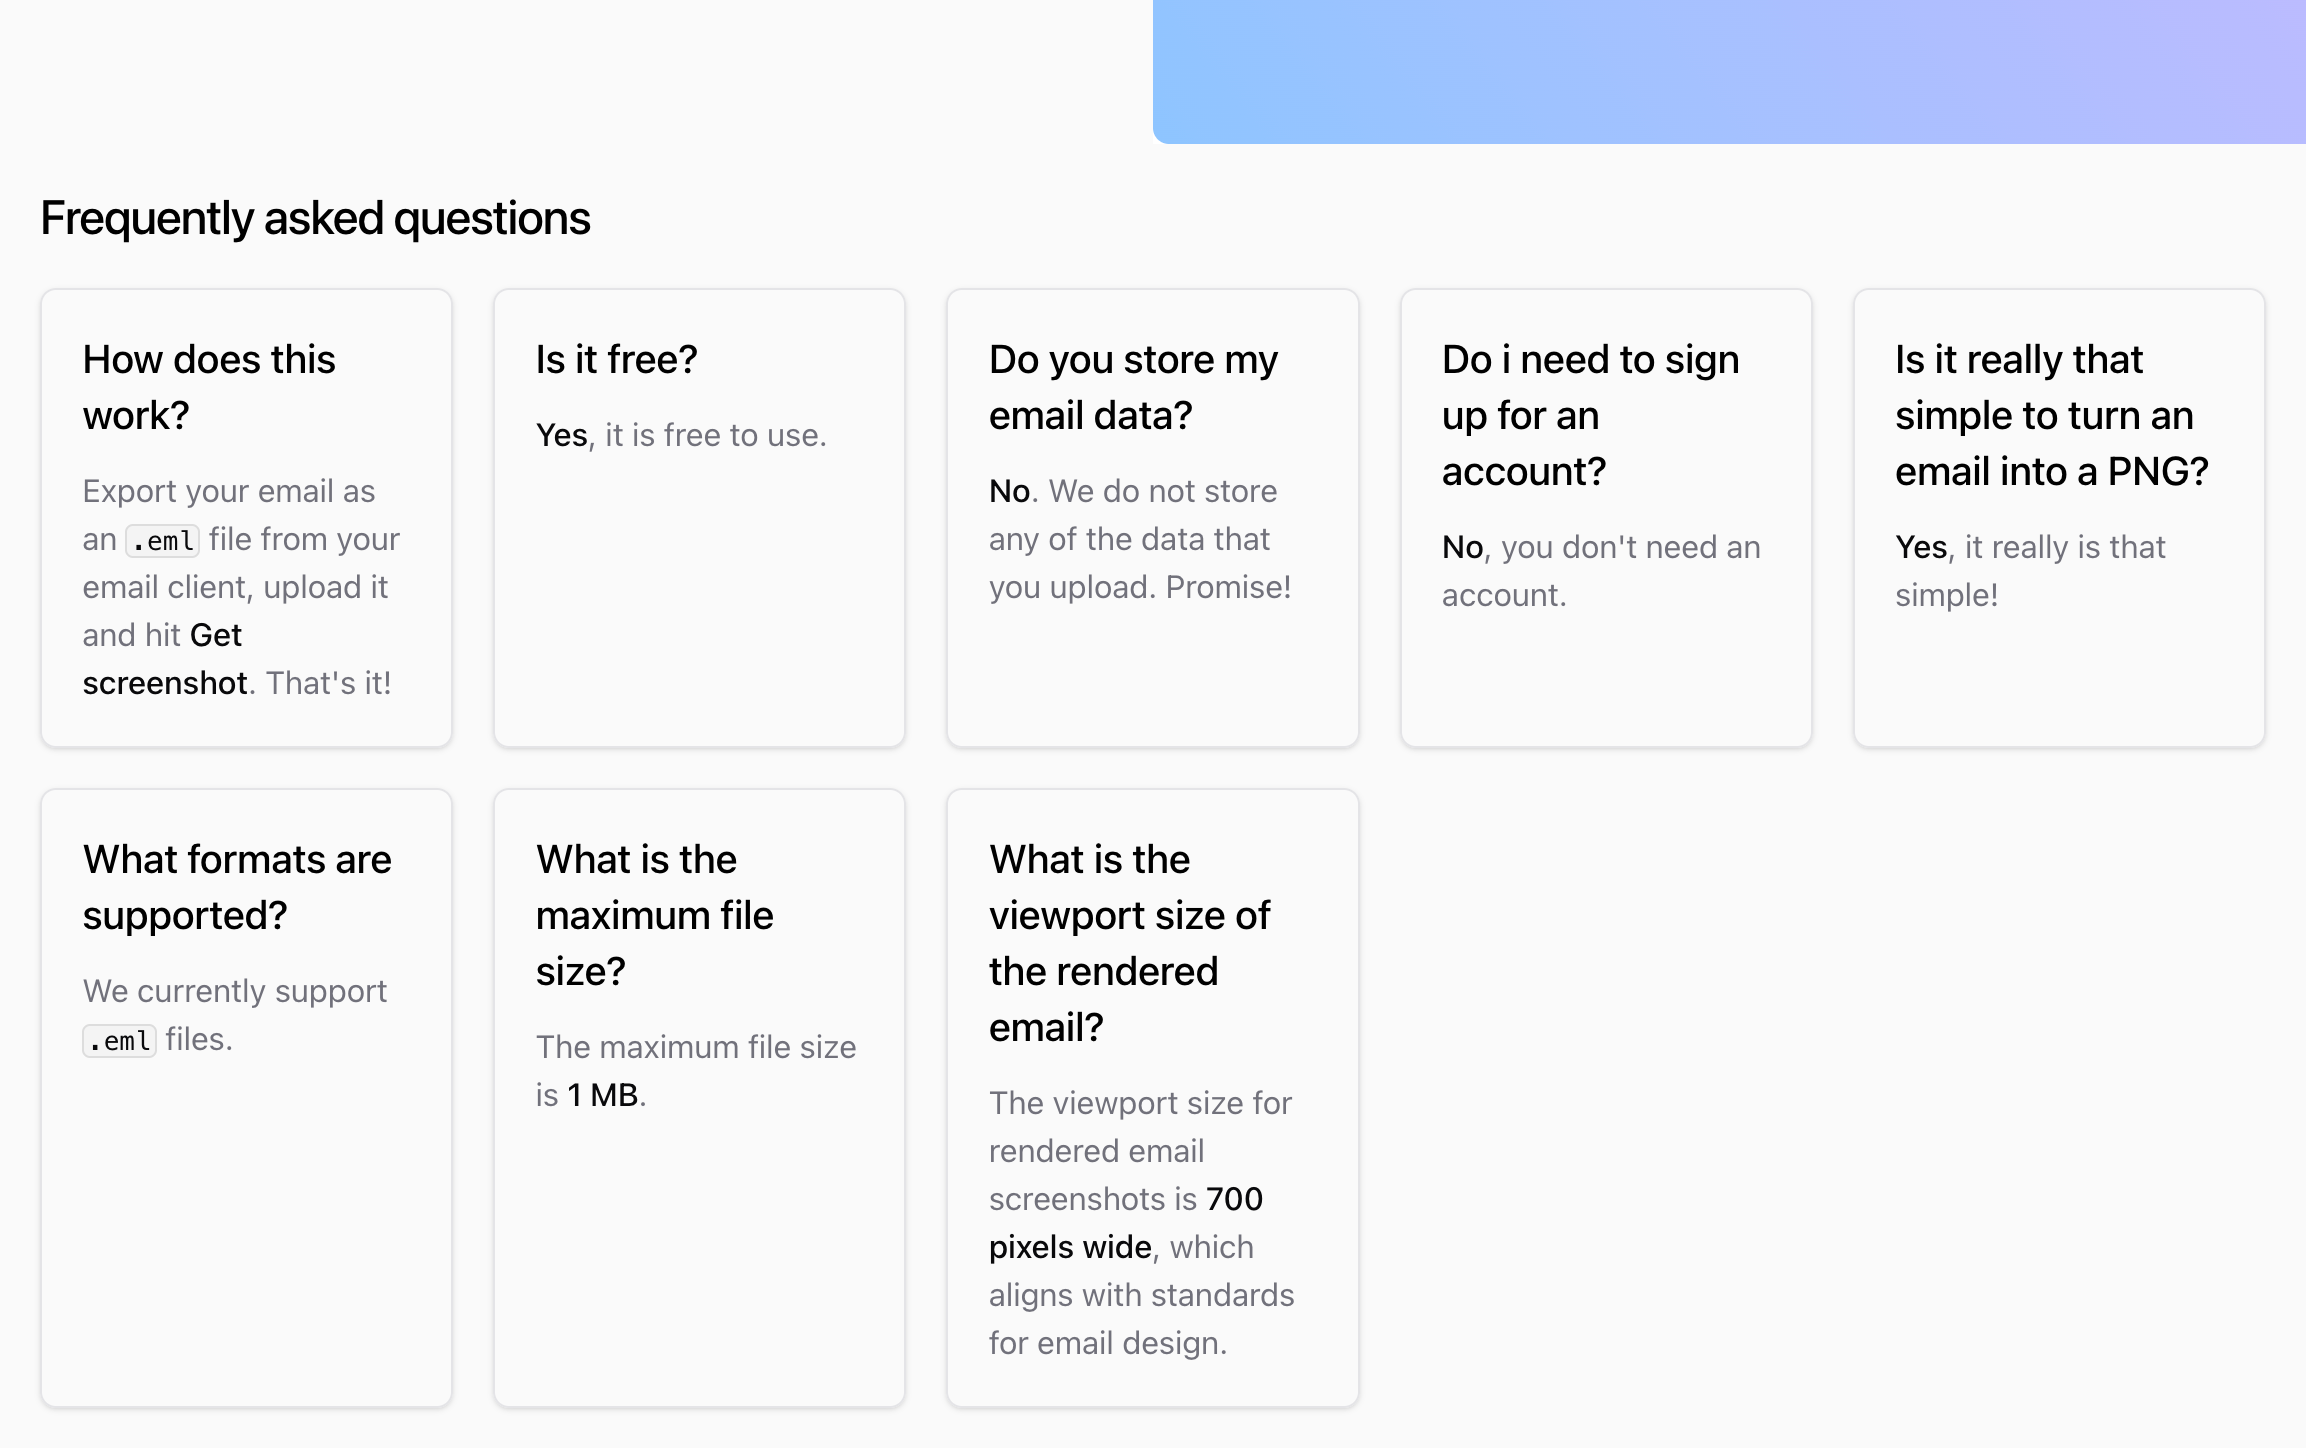The height and width of the screenshot is (1448, 2306).
Task: Click the 'viewport size of the rendered email' heading
Action: (1129, 943)
